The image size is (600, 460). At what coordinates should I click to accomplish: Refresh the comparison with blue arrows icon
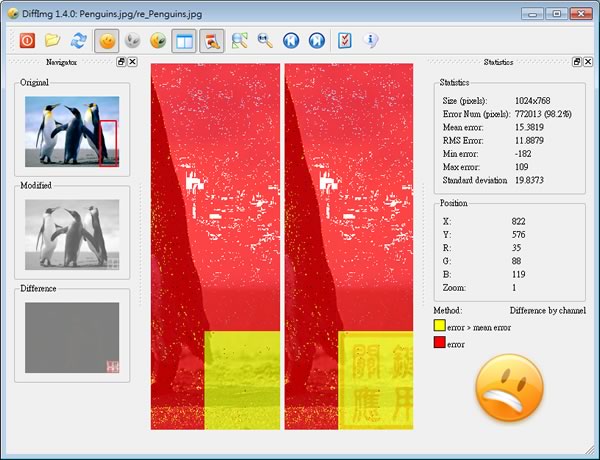79,41
